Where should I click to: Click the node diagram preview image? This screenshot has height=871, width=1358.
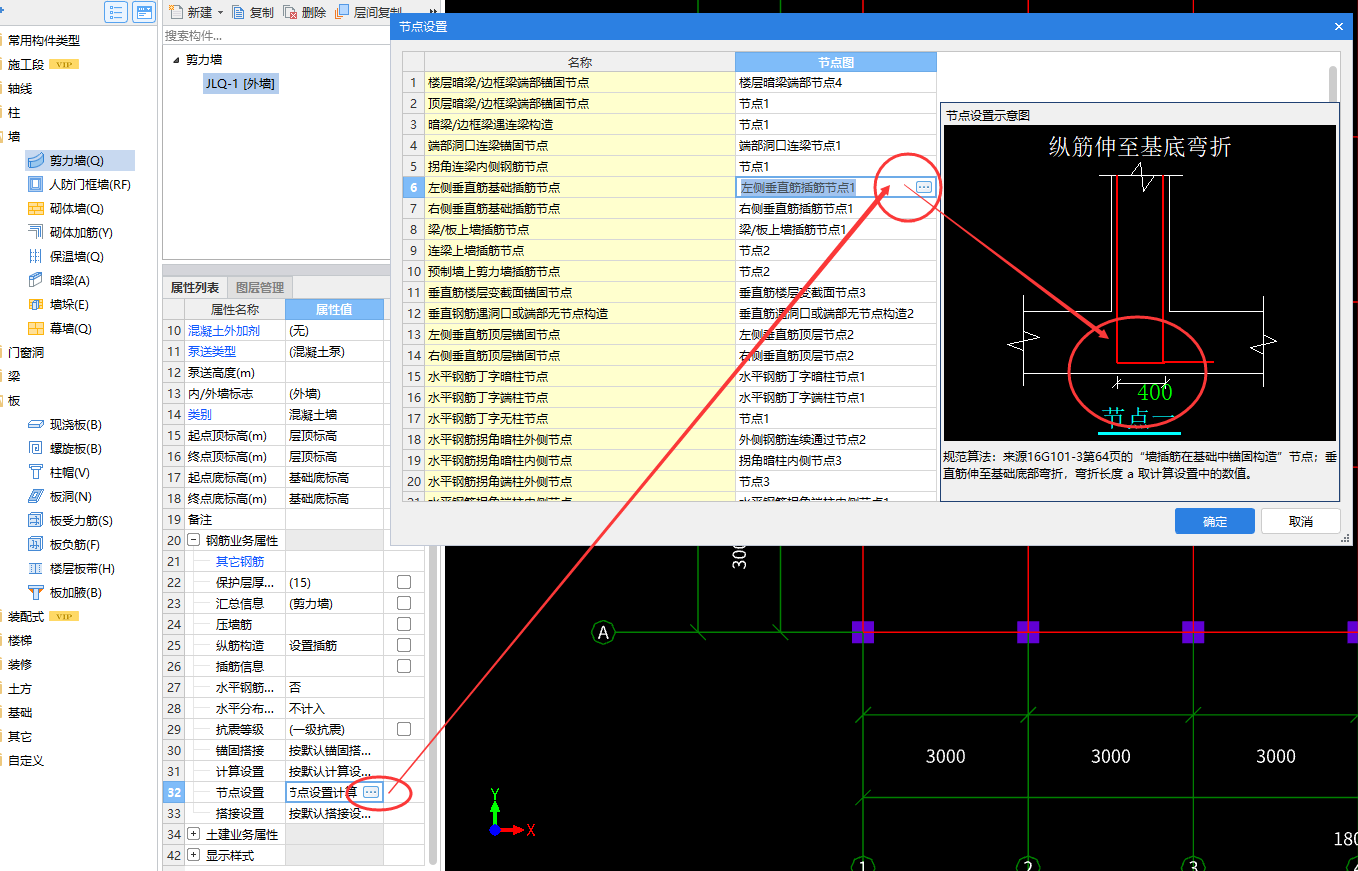(x=1139, y=283)
